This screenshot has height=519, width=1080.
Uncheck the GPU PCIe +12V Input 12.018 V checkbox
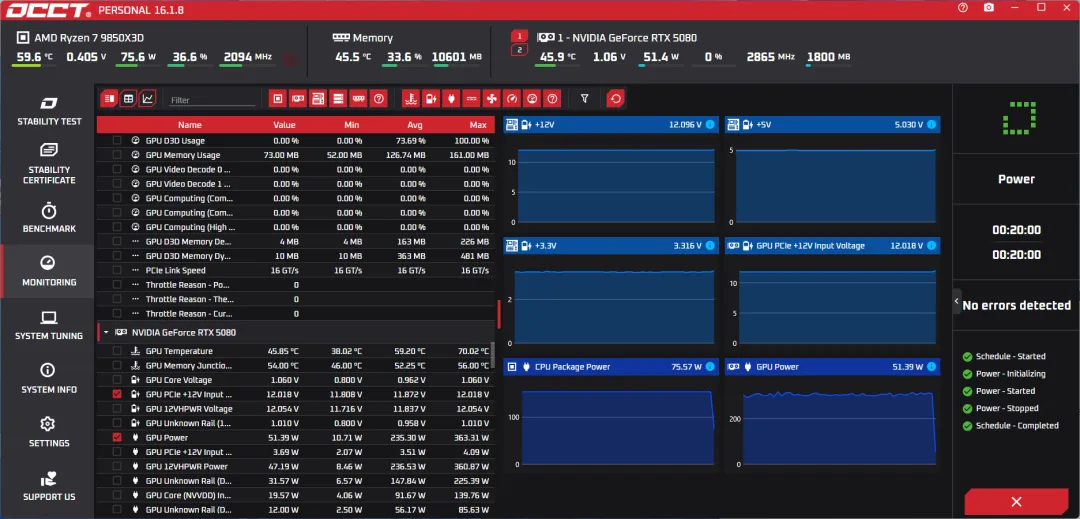[117, 394]
